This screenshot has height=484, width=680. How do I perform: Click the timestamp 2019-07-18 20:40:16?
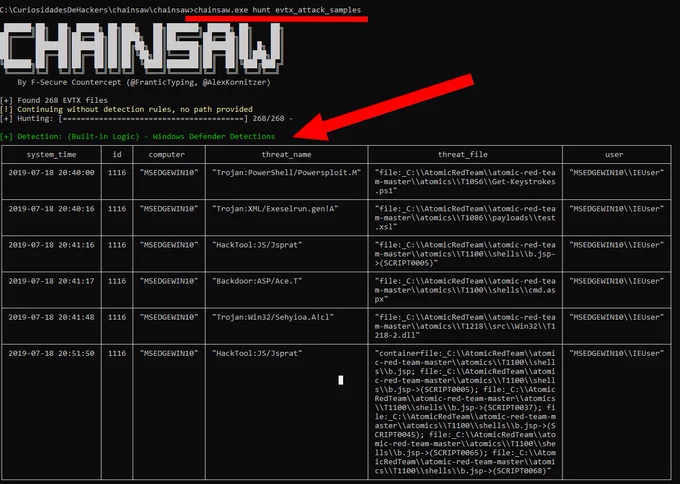[51, 209]
